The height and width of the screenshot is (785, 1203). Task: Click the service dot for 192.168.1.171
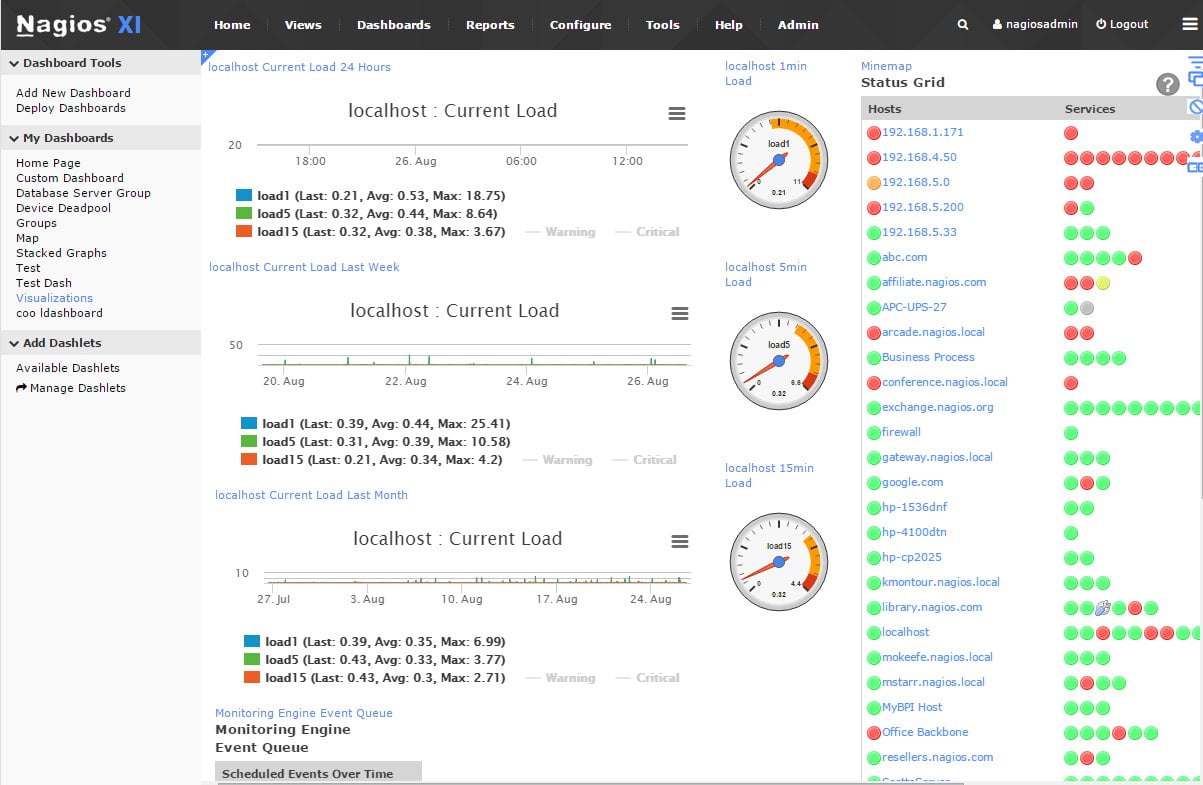coord(1071,133)
